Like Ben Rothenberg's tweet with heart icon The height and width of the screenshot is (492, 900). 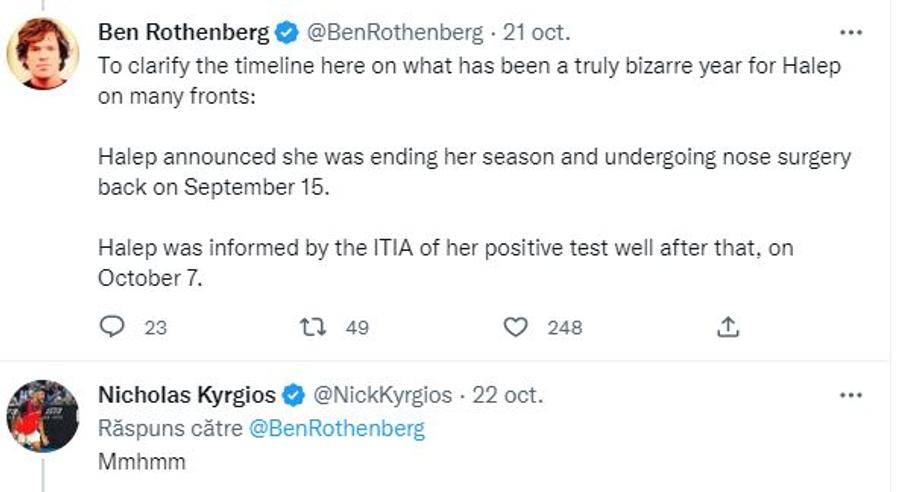tap(515, 327)
